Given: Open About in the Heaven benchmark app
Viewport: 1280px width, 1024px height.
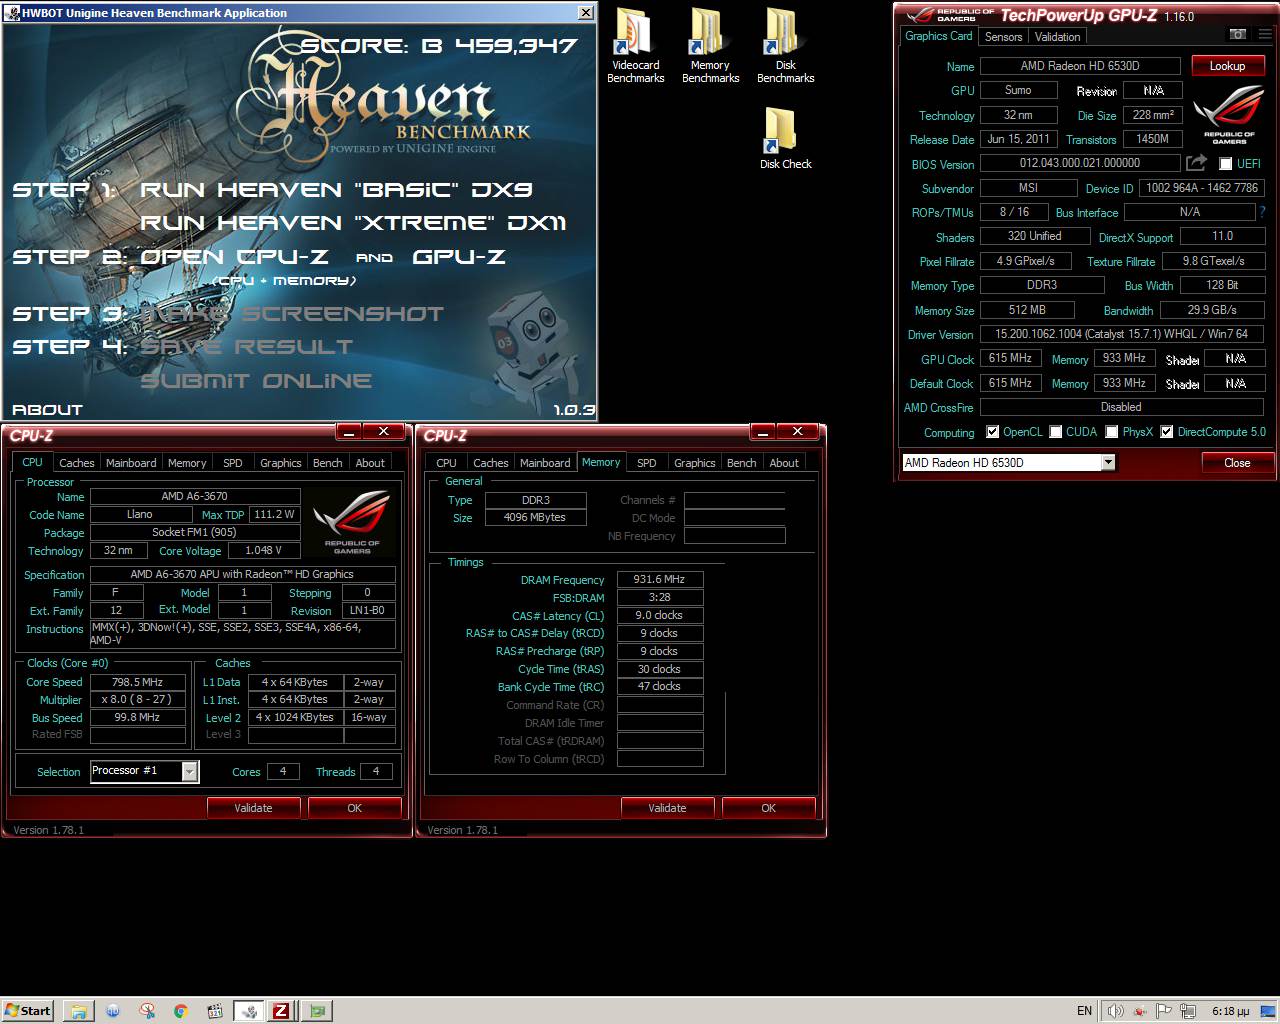Looking at the screenshot, I should pos(47,410).
